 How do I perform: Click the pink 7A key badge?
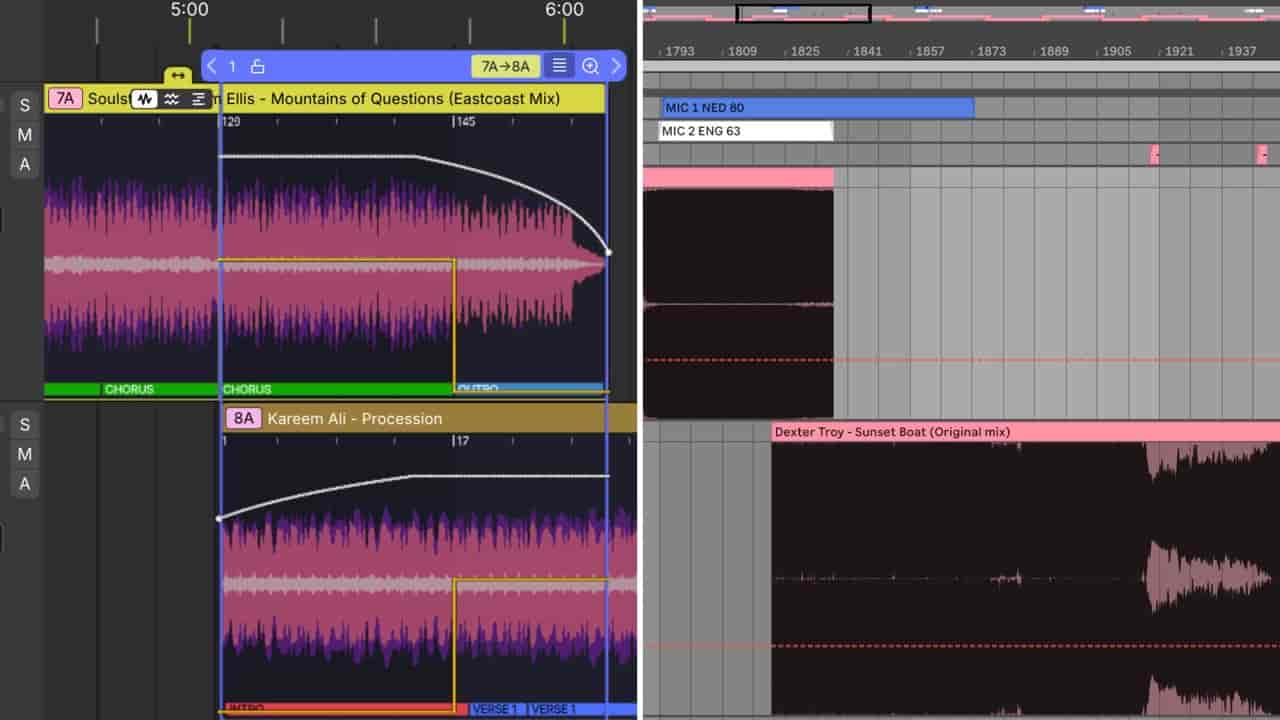click(65, 98)
